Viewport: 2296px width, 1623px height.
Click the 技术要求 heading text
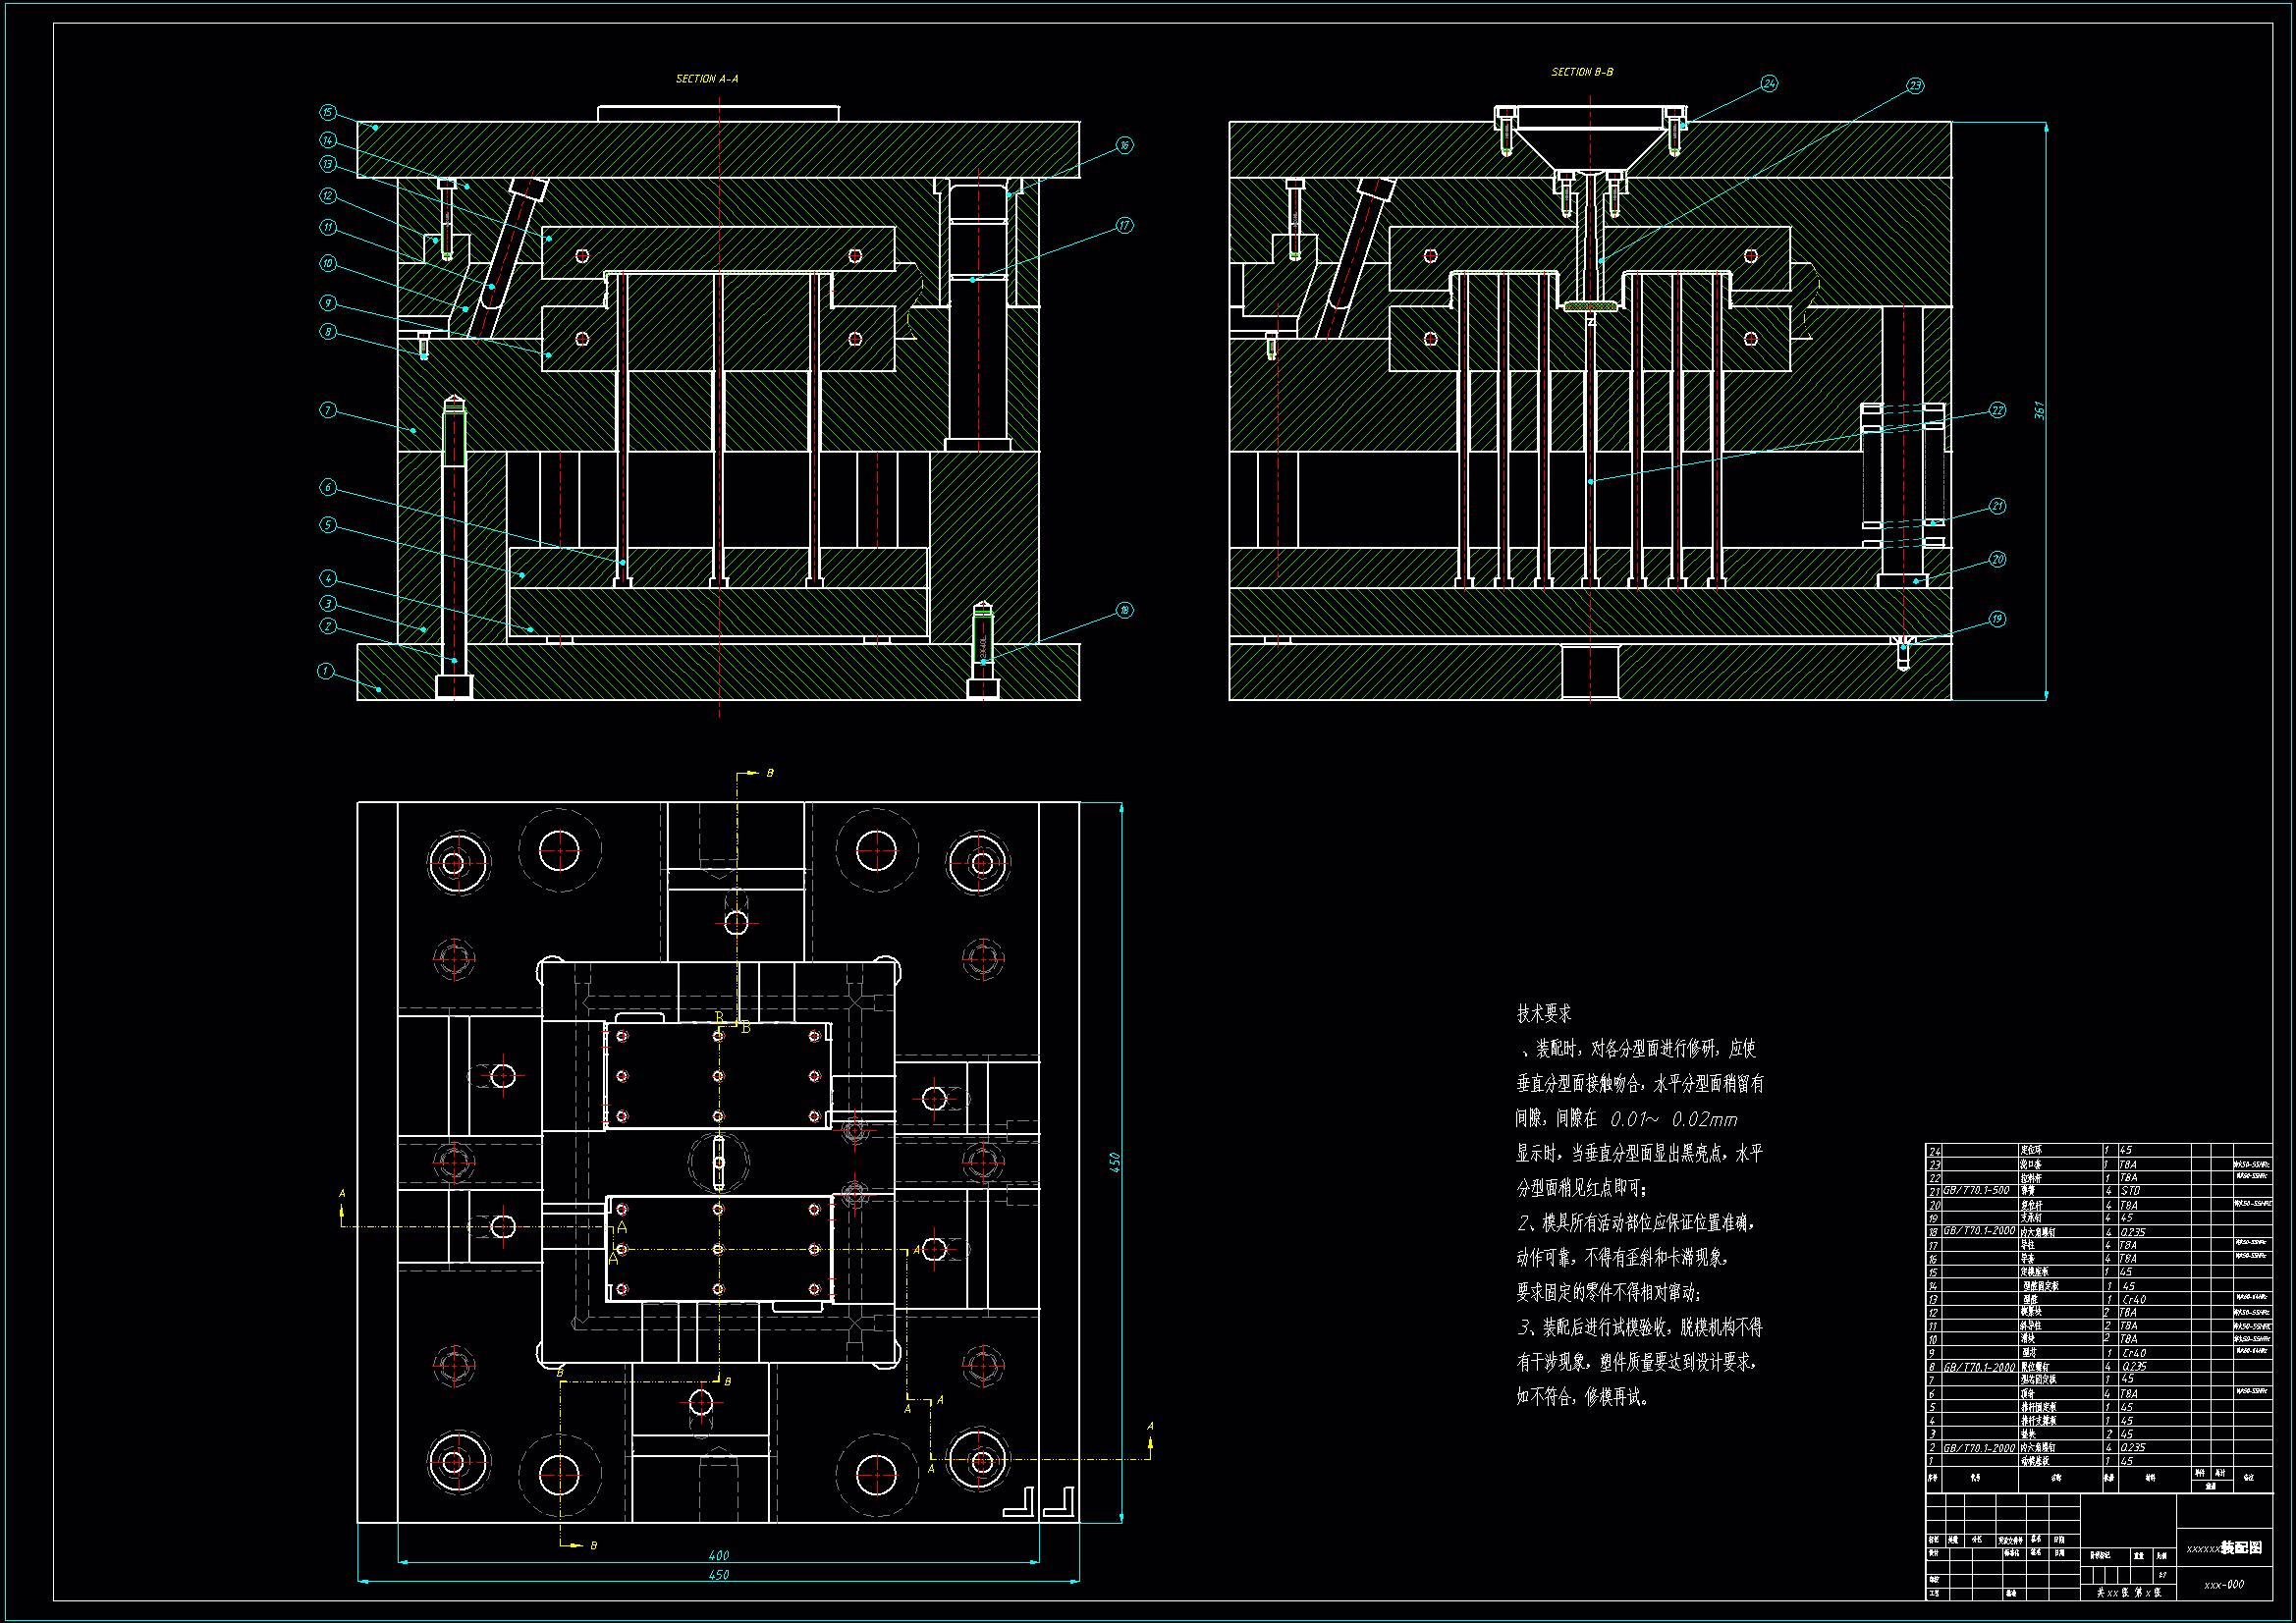1543,1013
